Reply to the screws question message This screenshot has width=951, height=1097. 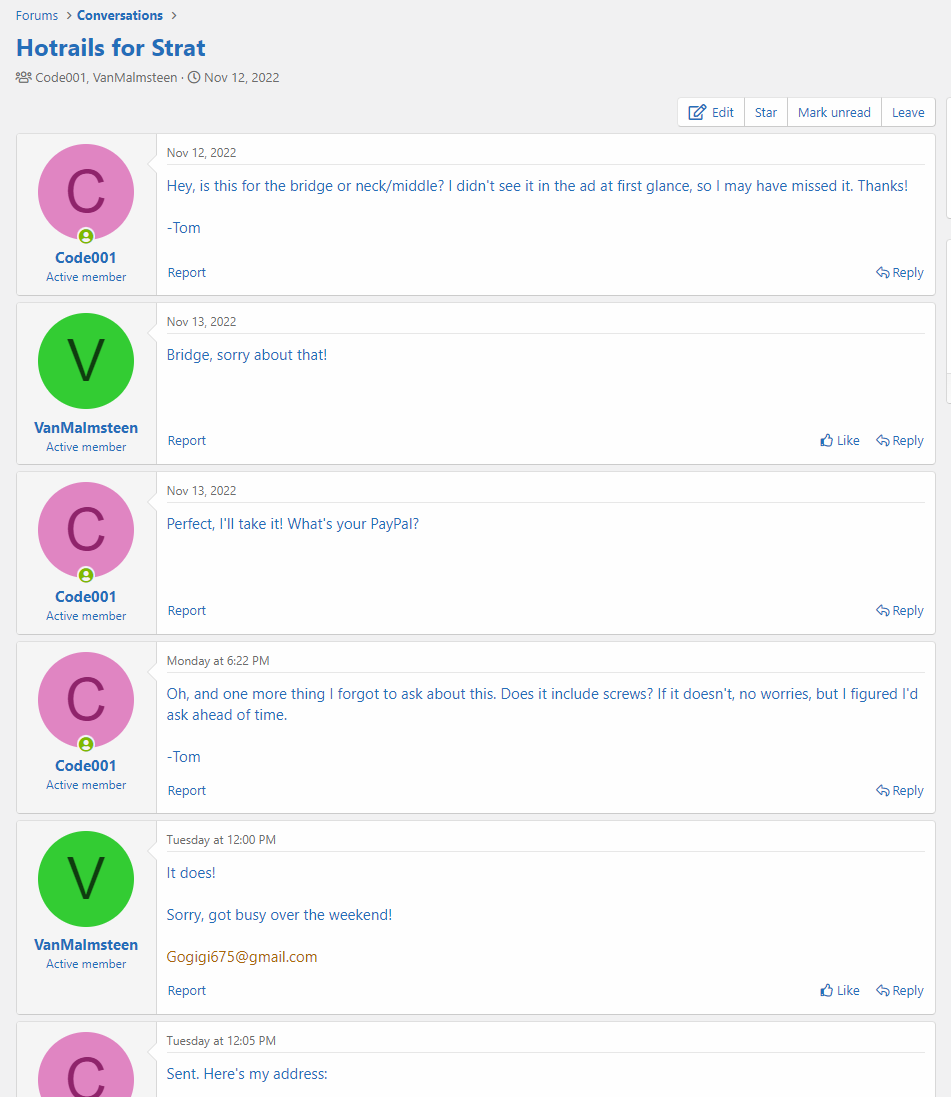click(900, 790)
